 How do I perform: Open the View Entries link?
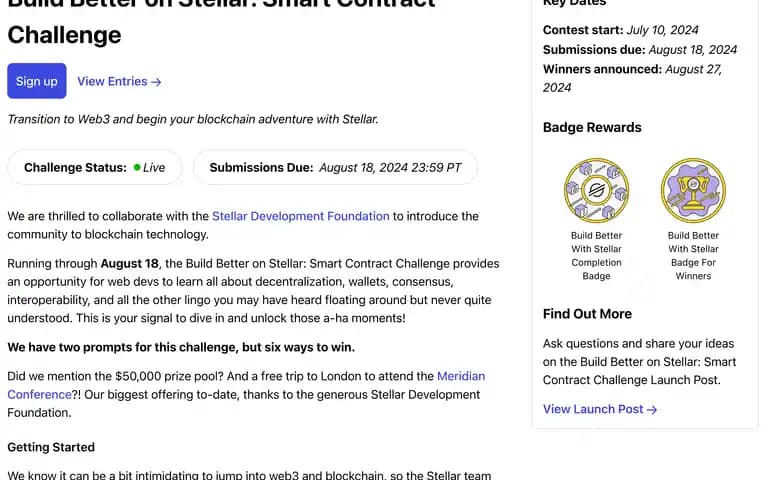[x=119, y=81]
